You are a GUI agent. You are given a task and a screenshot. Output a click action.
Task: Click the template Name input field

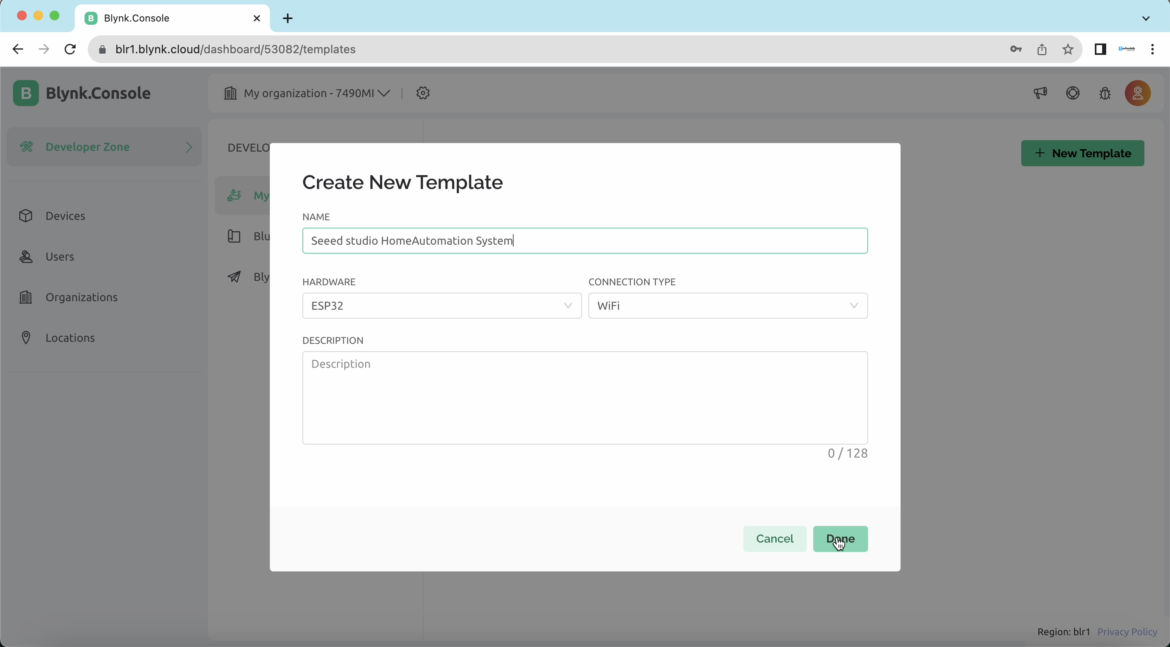point(584,241)
